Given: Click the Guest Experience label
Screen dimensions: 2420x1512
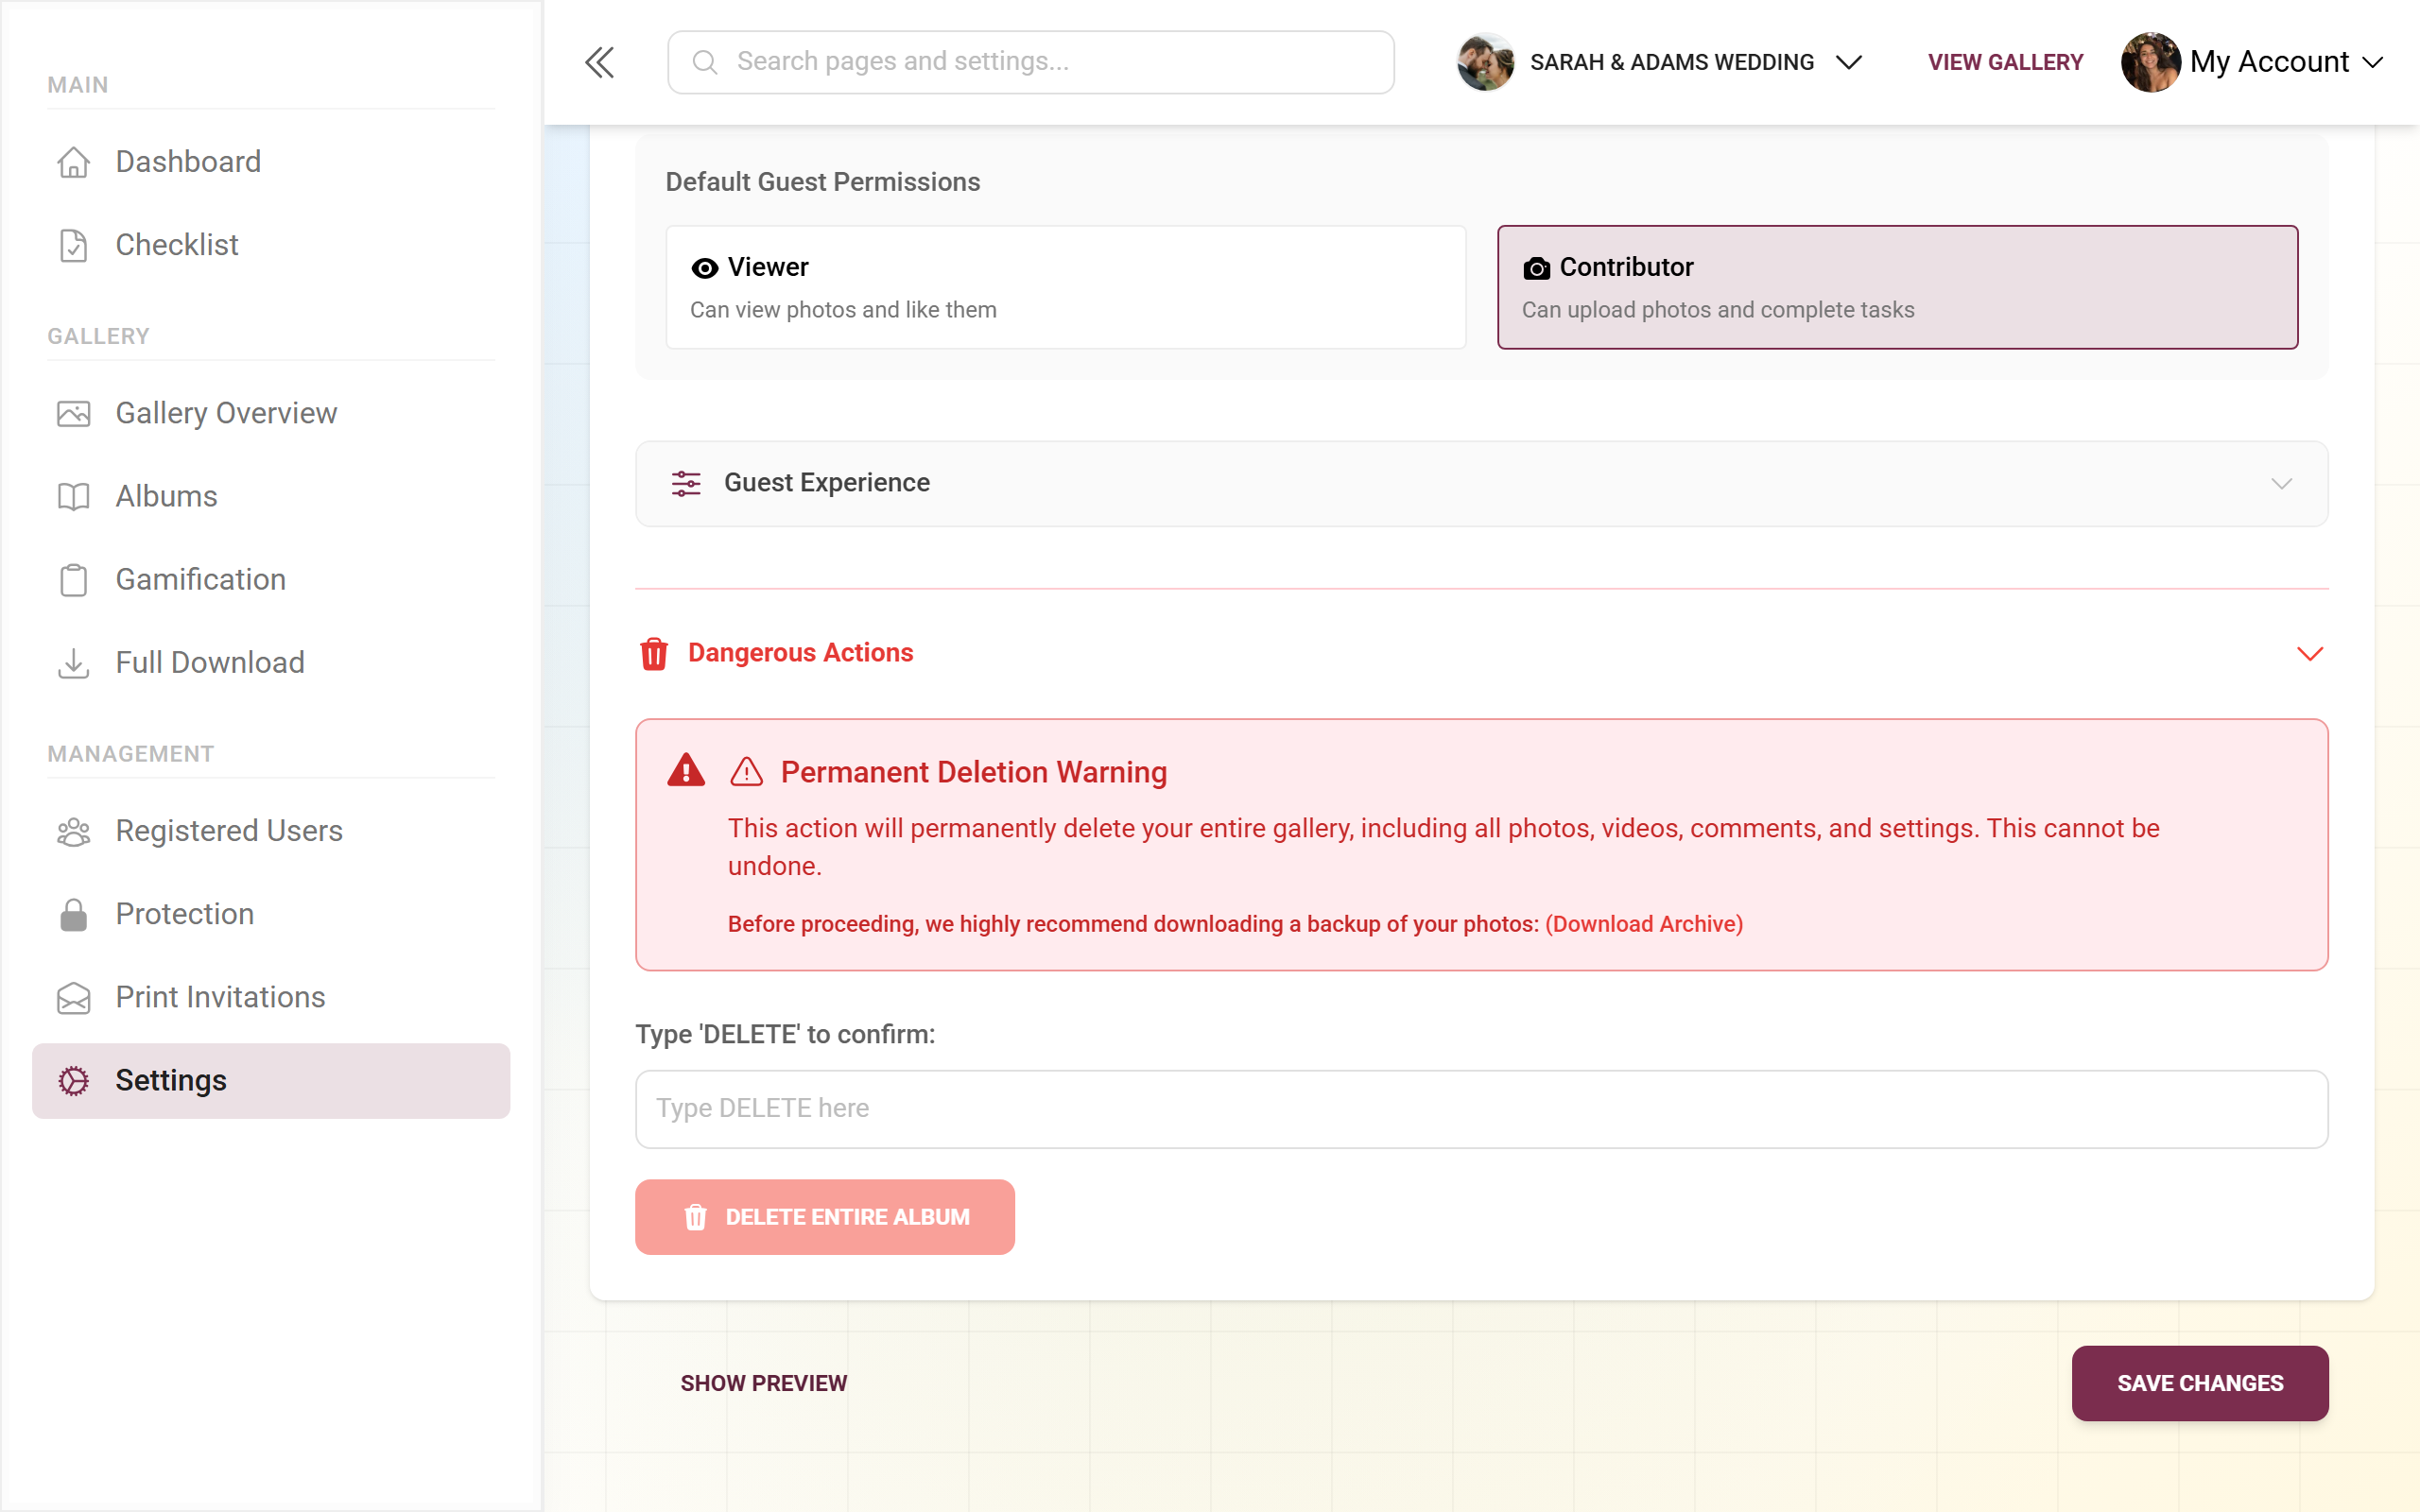Looking at the screenshot, I should pos(826,483).
